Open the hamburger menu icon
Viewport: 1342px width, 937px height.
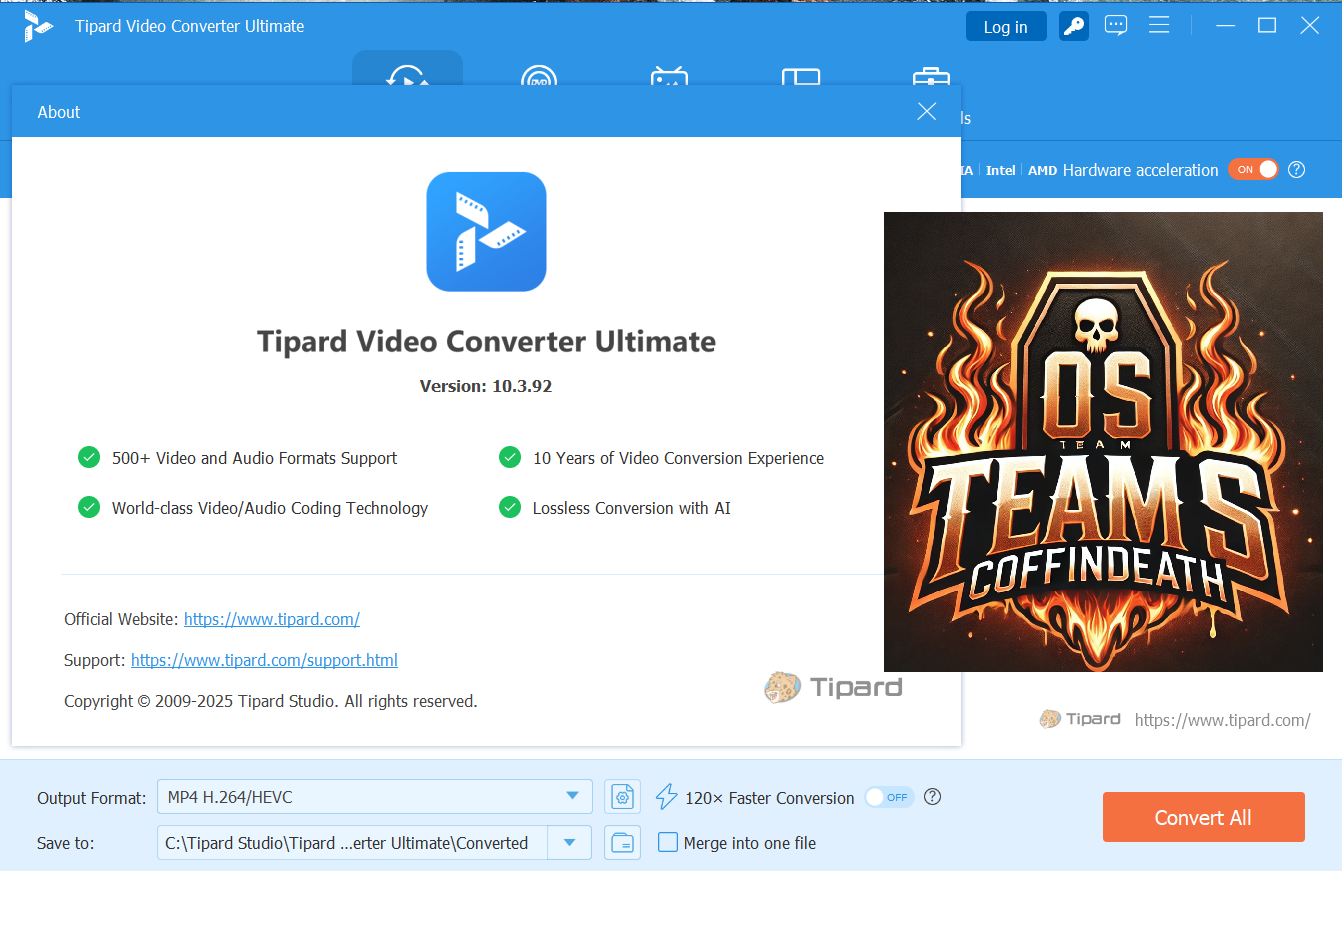(1159, 26)
